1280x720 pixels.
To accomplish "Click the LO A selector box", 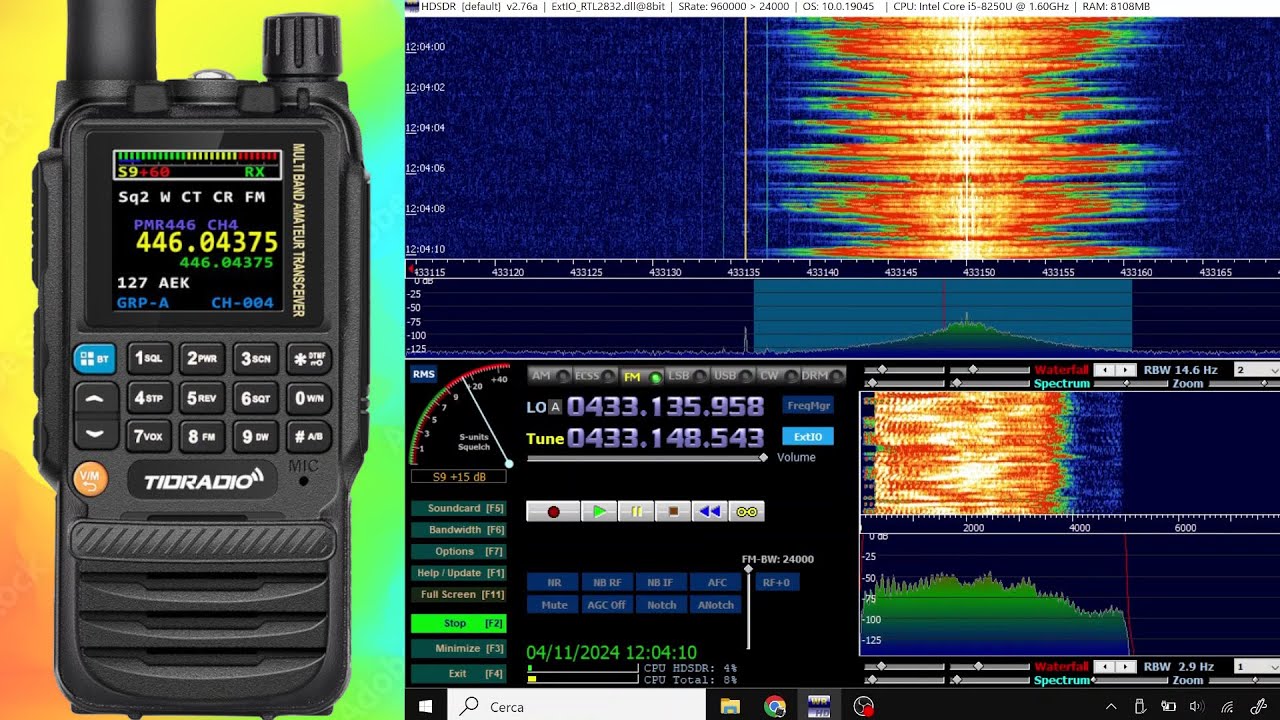I will click(555, 407).
